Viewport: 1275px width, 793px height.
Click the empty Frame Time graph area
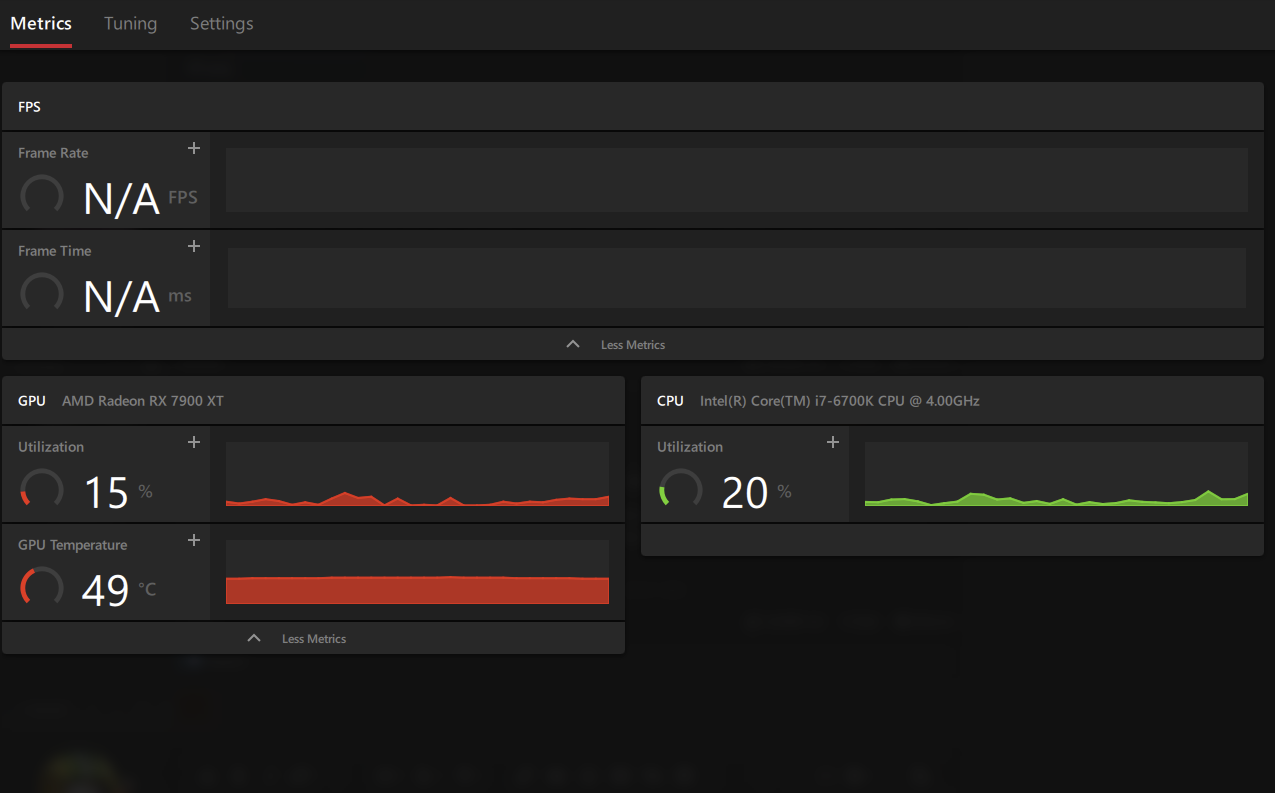(x=737, y=278)
